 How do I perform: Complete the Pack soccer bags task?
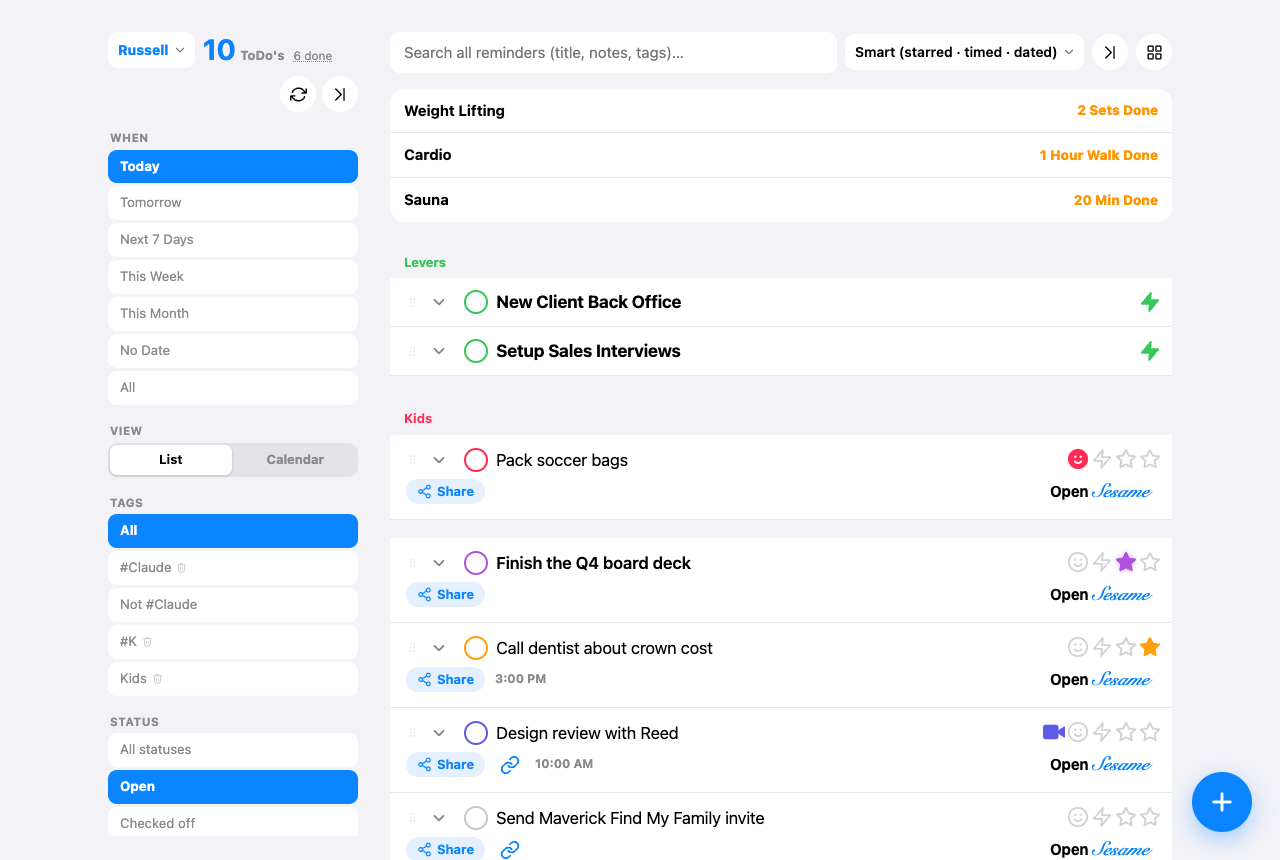[x=476, y=460]
